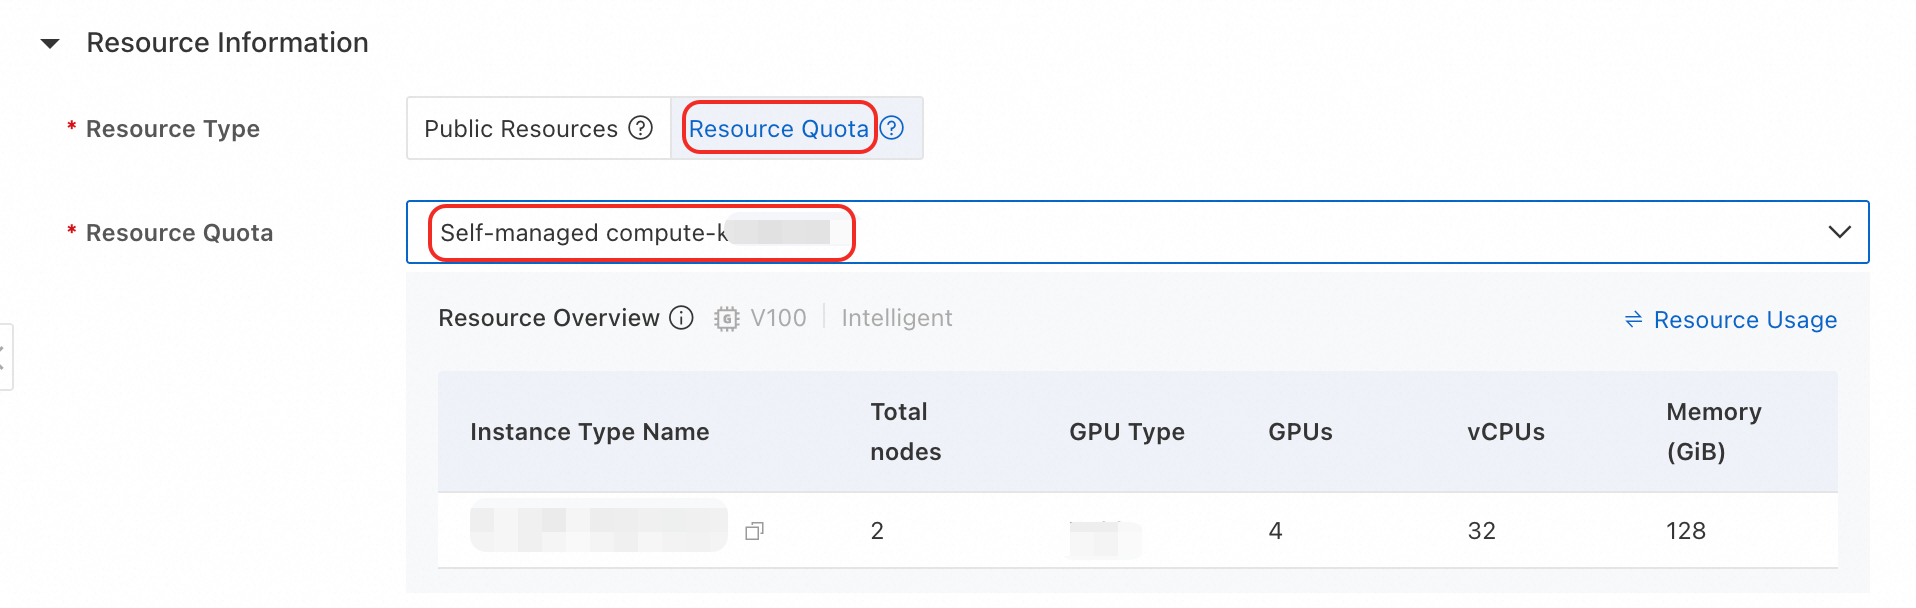The image size is (1916, 608).
Task: Click the V100 GPU type label
Action: pos(779,318)
